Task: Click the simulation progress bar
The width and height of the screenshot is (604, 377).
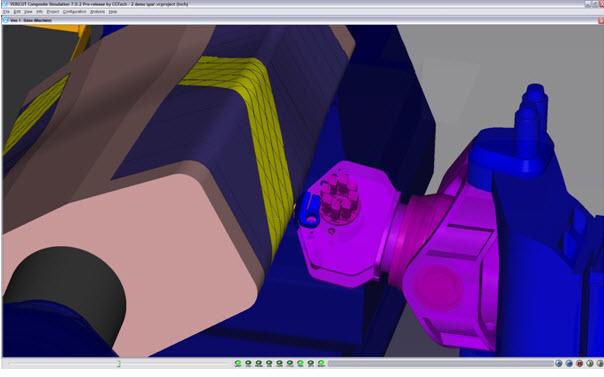Action: click(440, 363)
